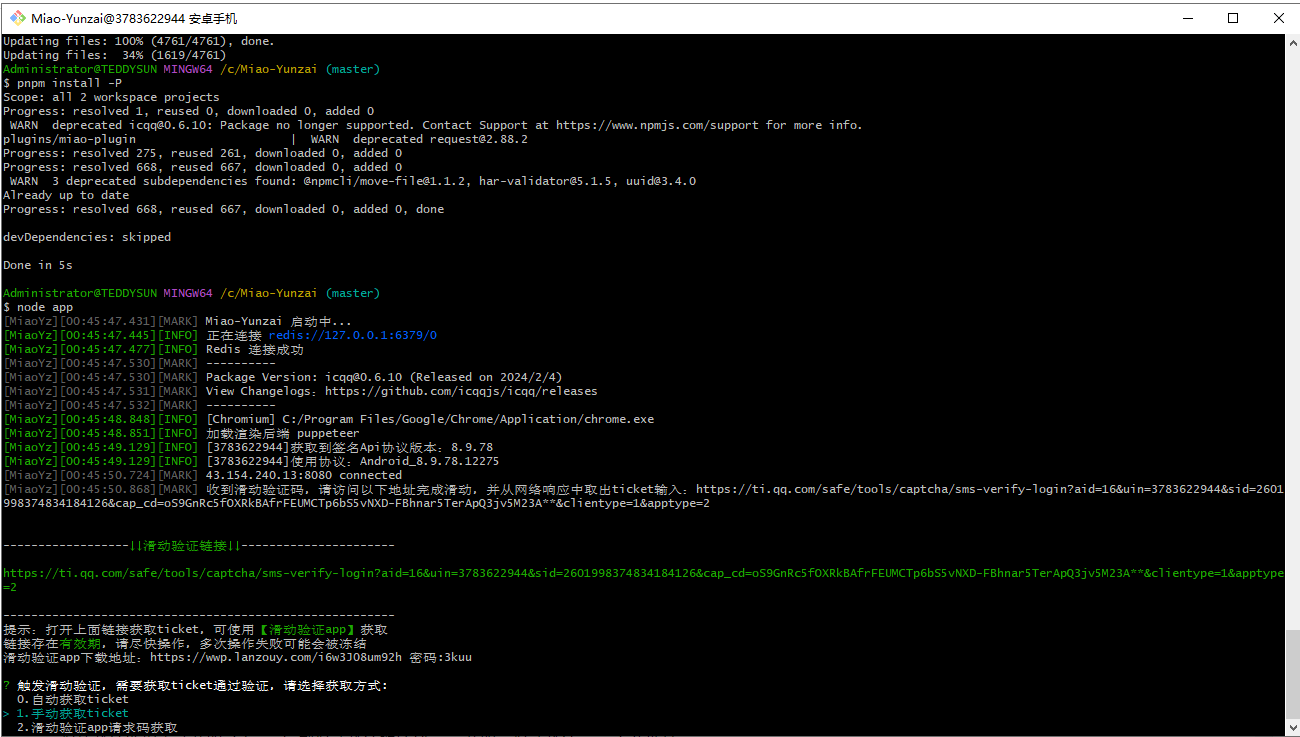Screen dimensions: 1300x737
Task: Click the vertical scrollbar thumb
Action: point(1291,674)
